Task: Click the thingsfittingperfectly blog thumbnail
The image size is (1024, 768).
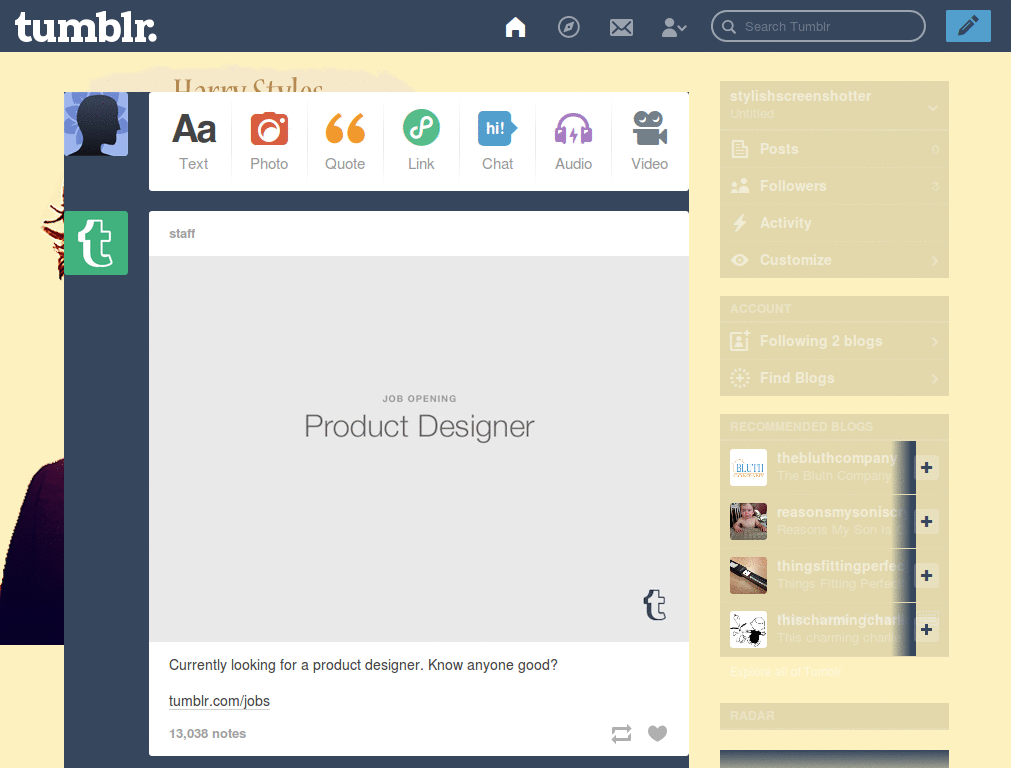Action: [x=748, y=575]
